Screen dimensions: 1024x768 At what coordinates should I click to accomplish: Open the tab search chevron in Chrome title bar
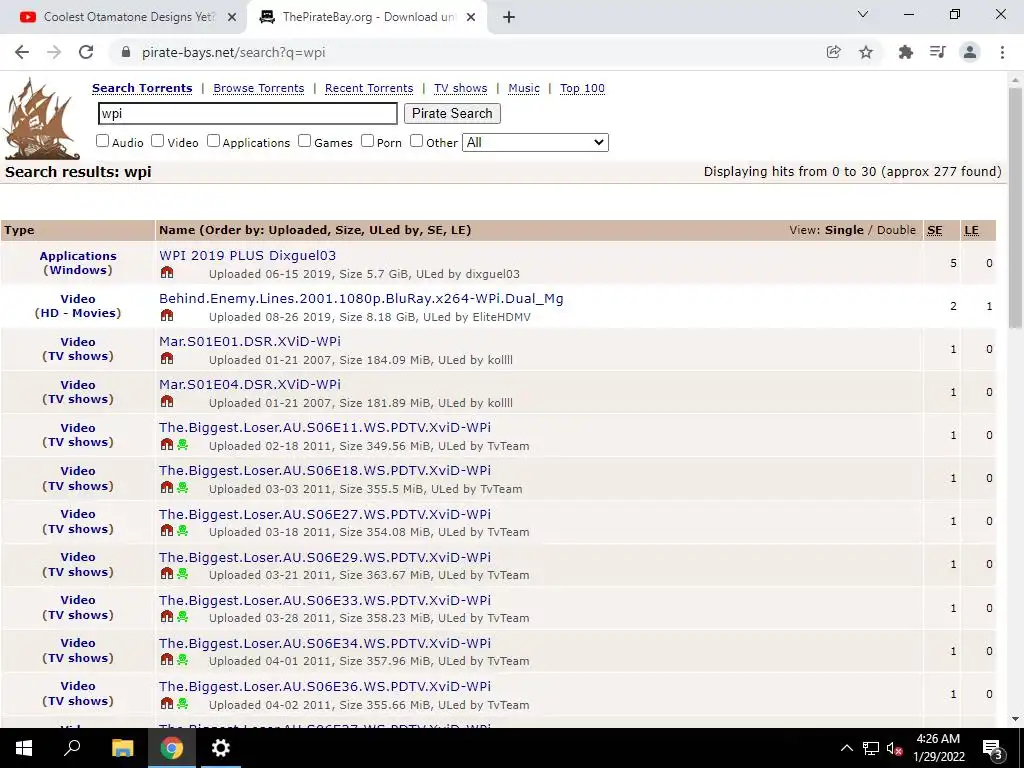click(863, 14)
